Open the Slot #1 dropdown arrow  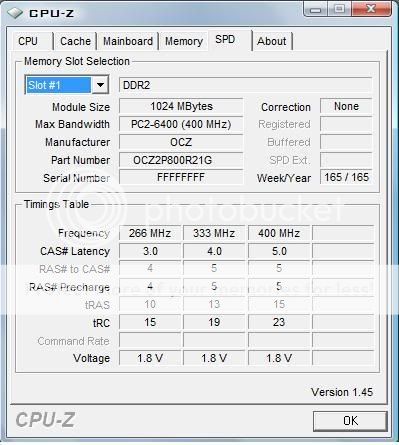click(100, 85)
